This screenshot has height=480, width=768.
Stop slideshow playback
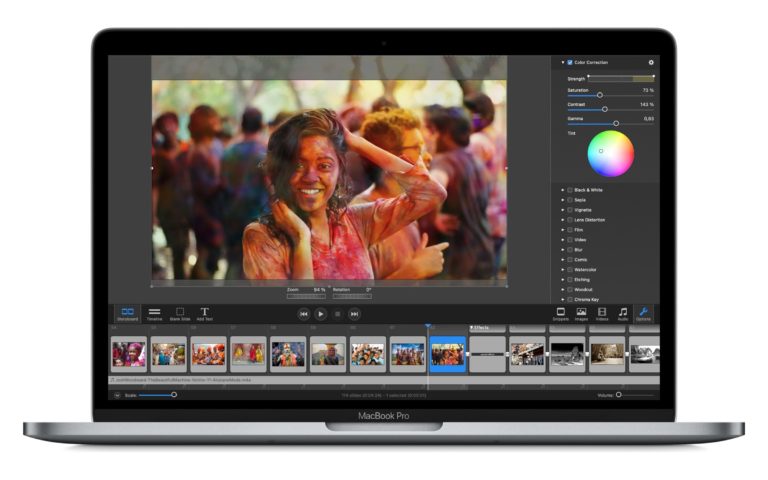tap(337, 314)
